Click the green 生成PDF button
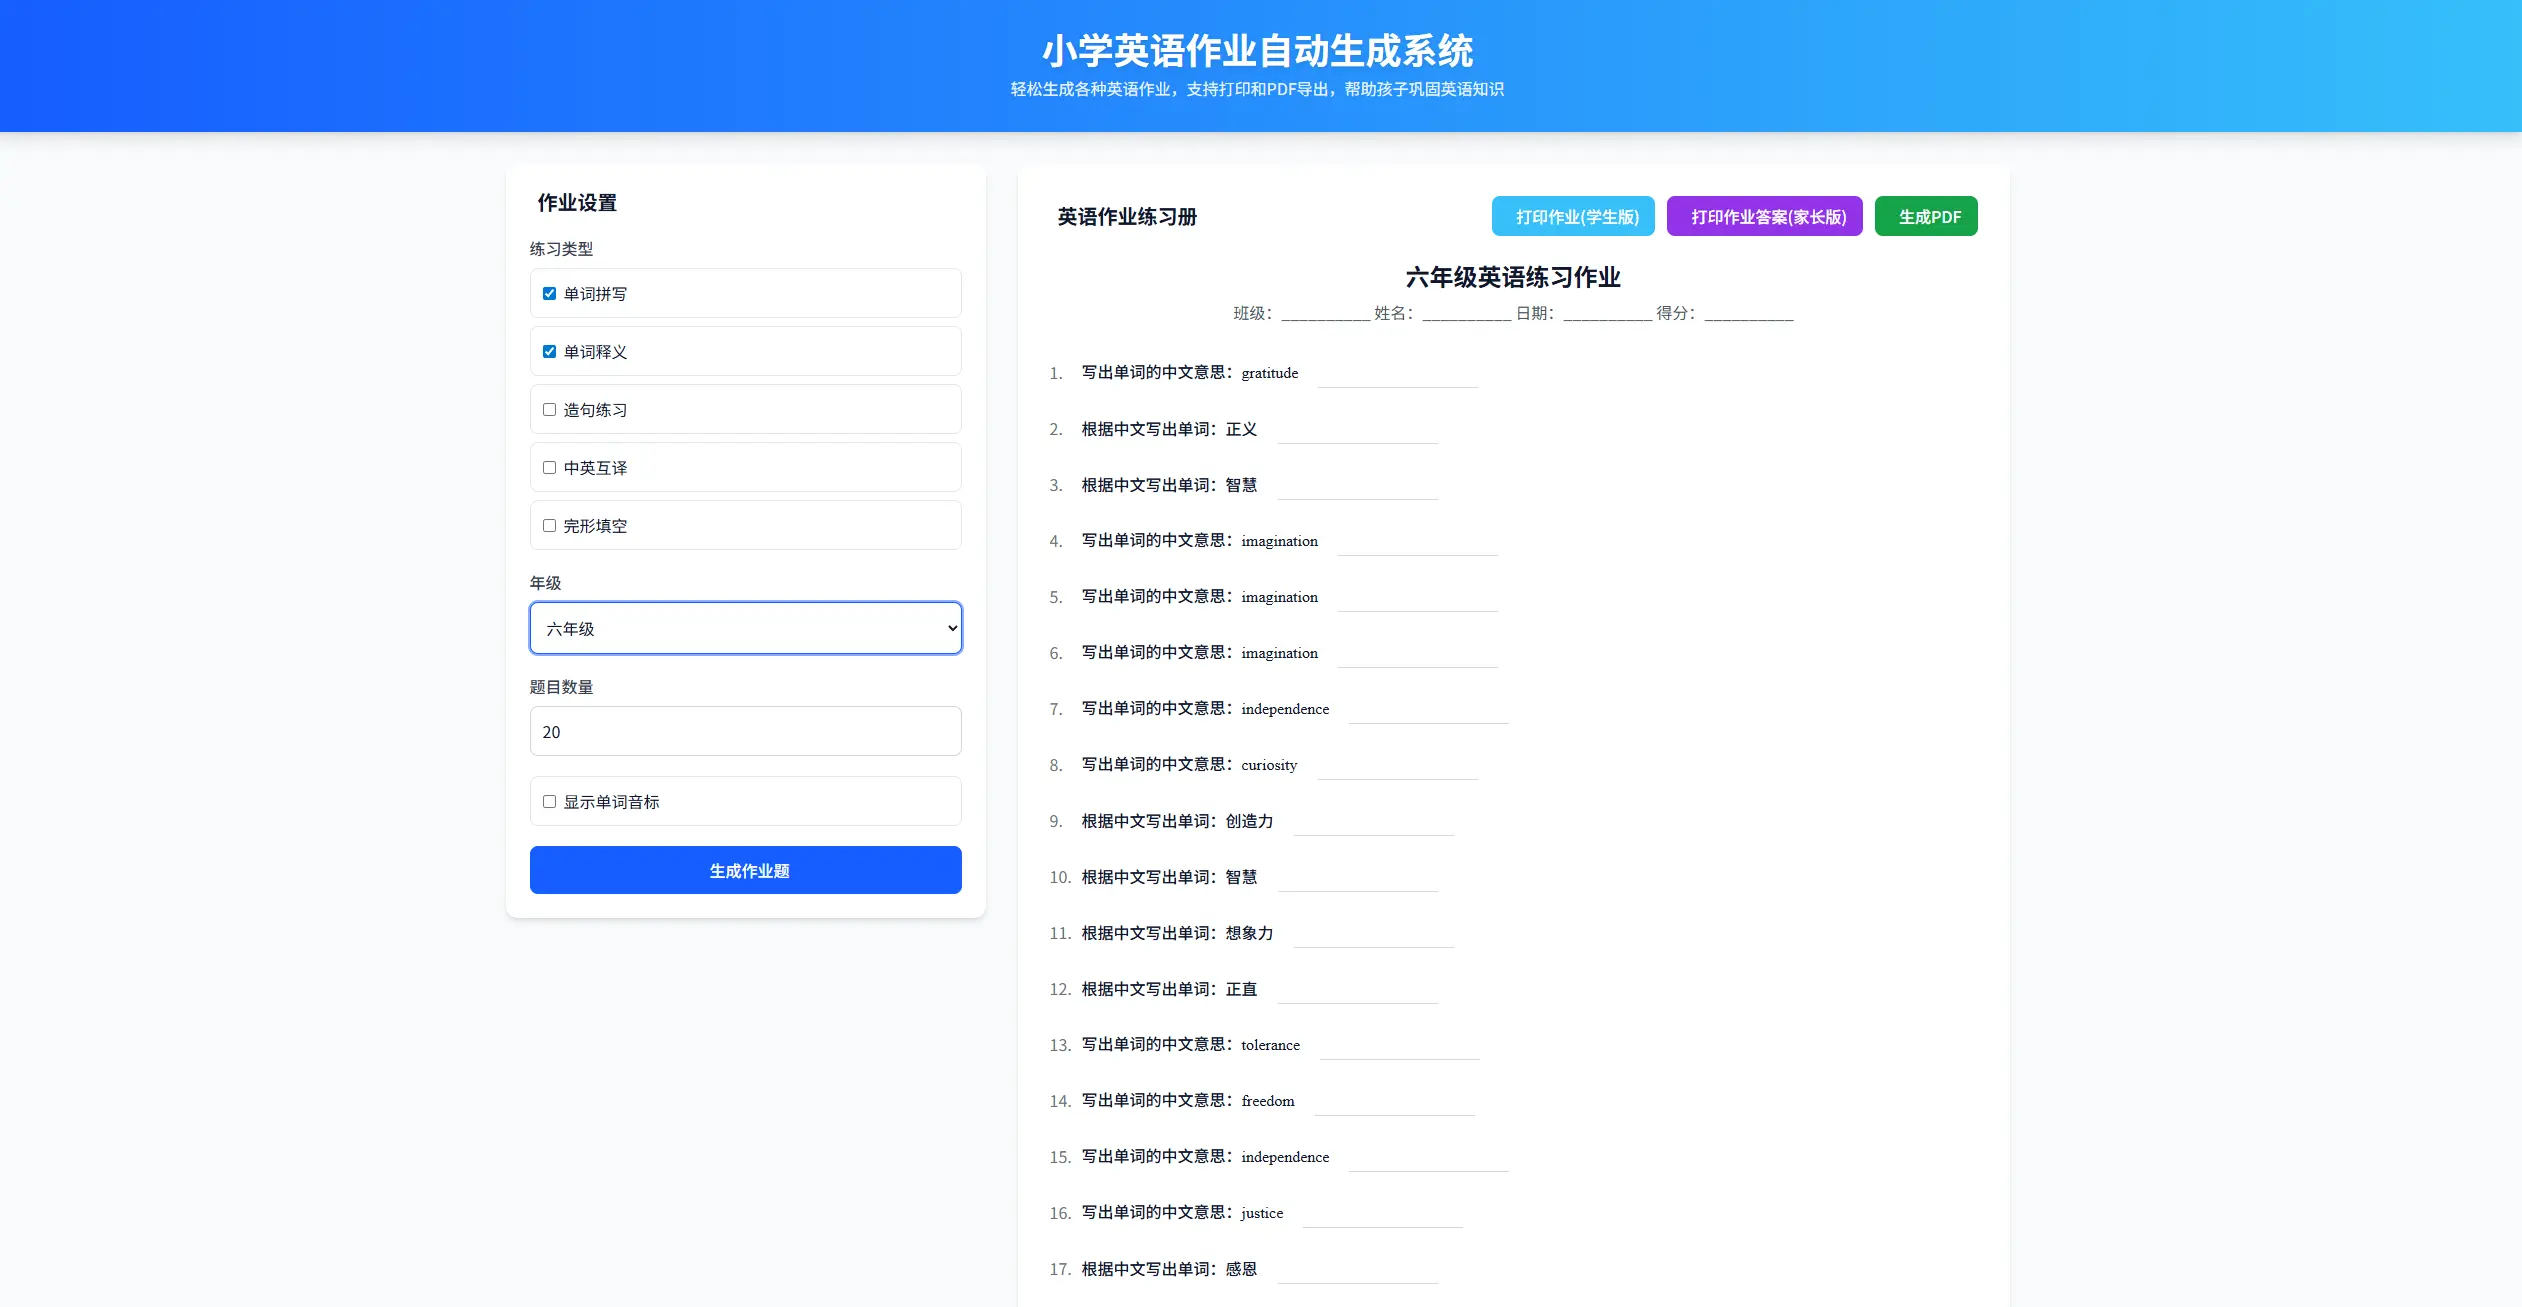The image size is (2522, 1307). coord(1925,215)
